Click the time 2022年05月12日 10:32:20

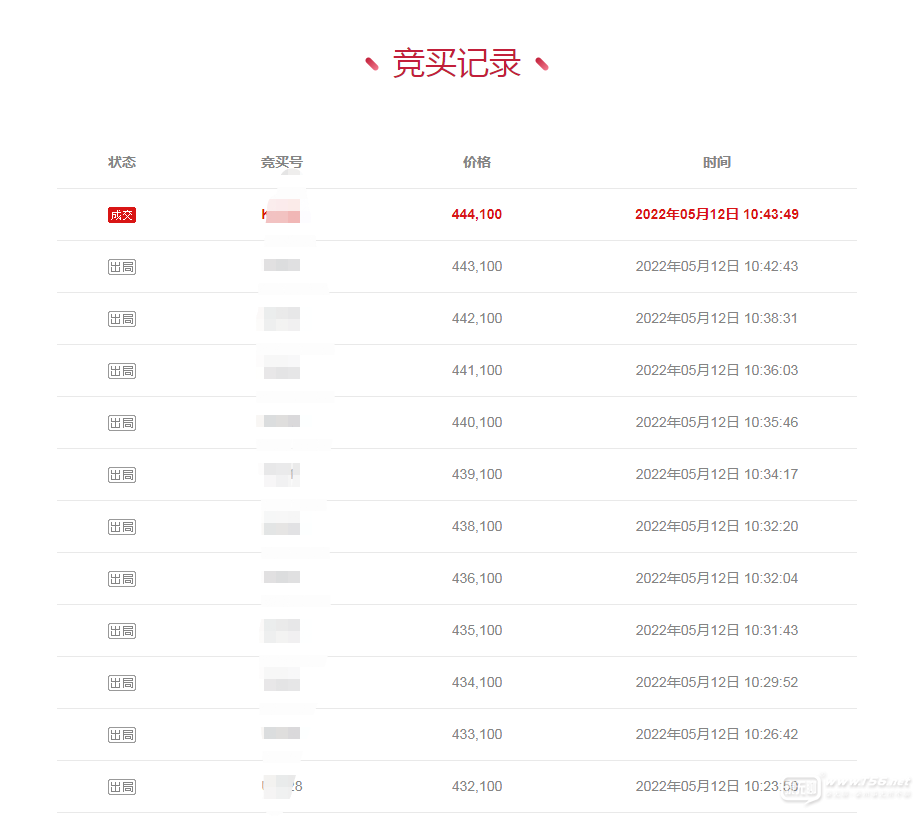pyautogui.click(x=717, y=526)
